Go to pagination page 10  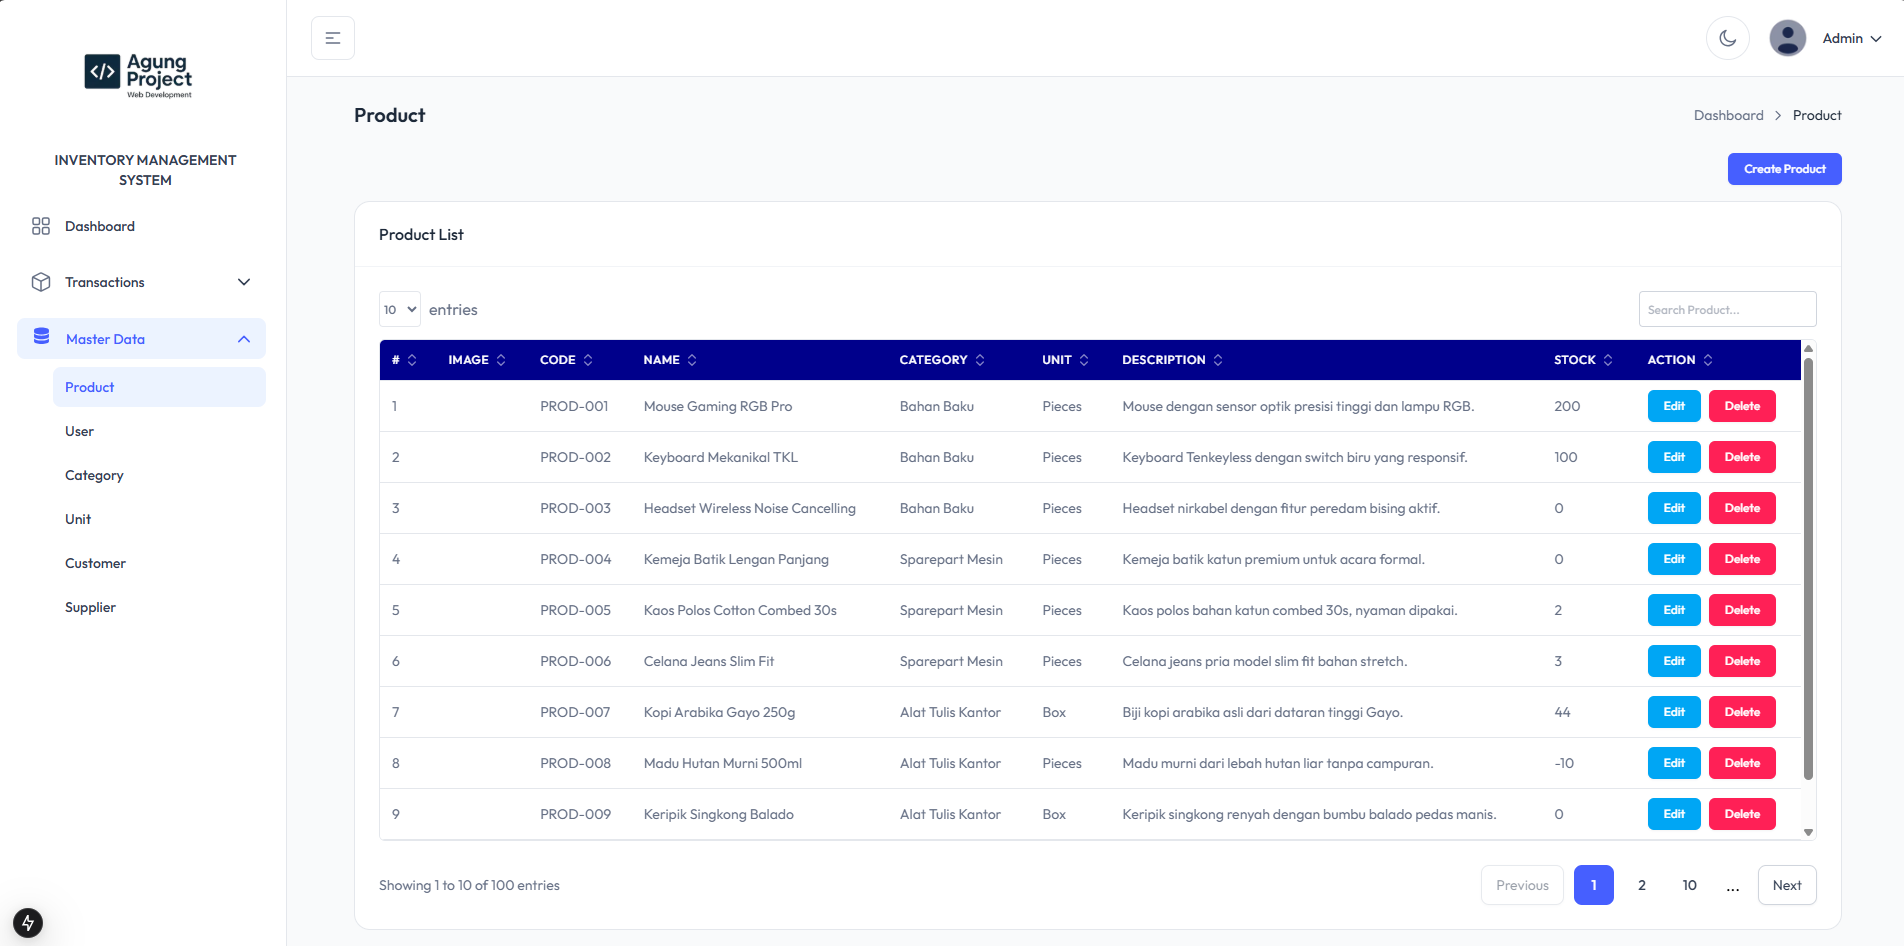pos(1690,885)
